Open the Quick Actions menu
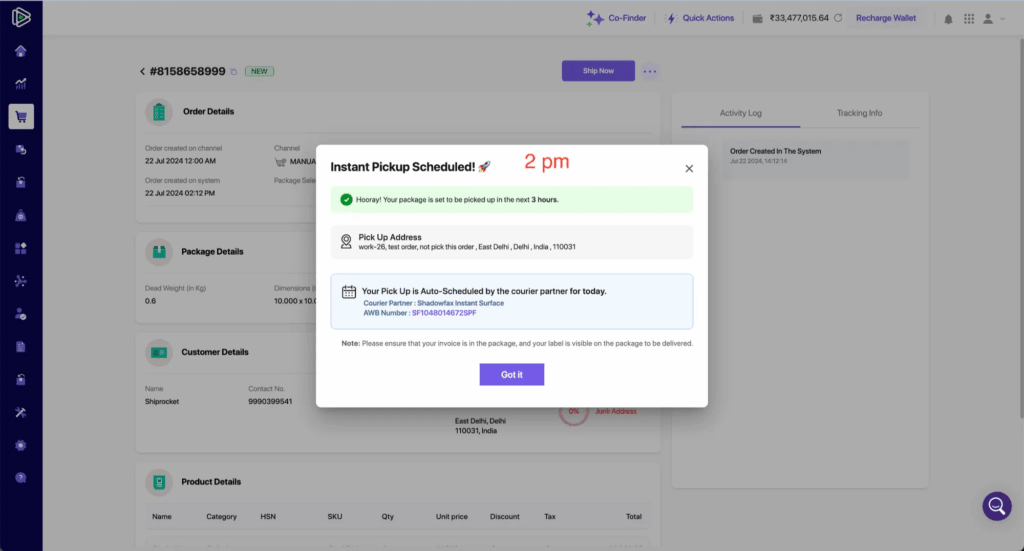1024x551 pixels. (700, 18)
